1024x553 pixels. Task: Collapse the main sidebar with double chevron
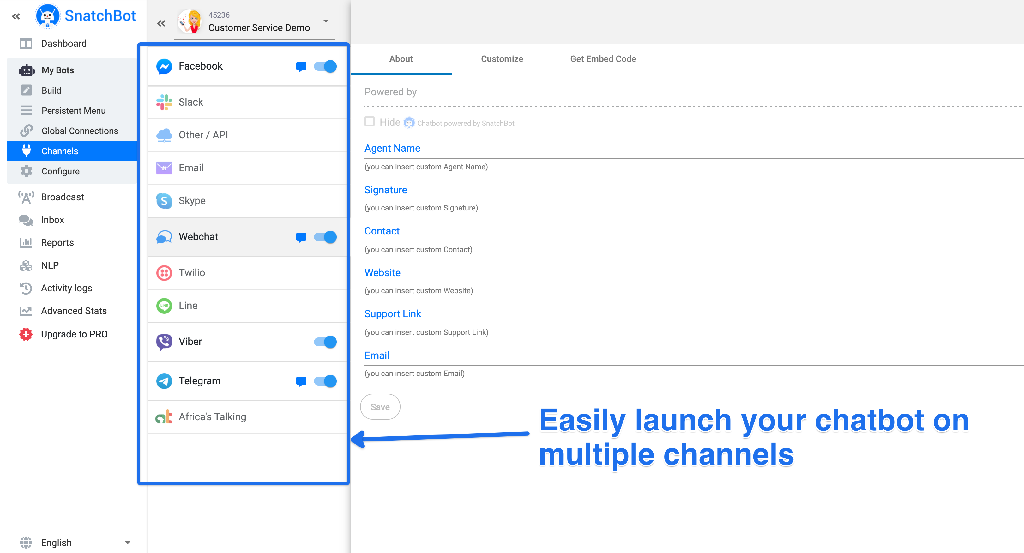click(x=16, y=16)
